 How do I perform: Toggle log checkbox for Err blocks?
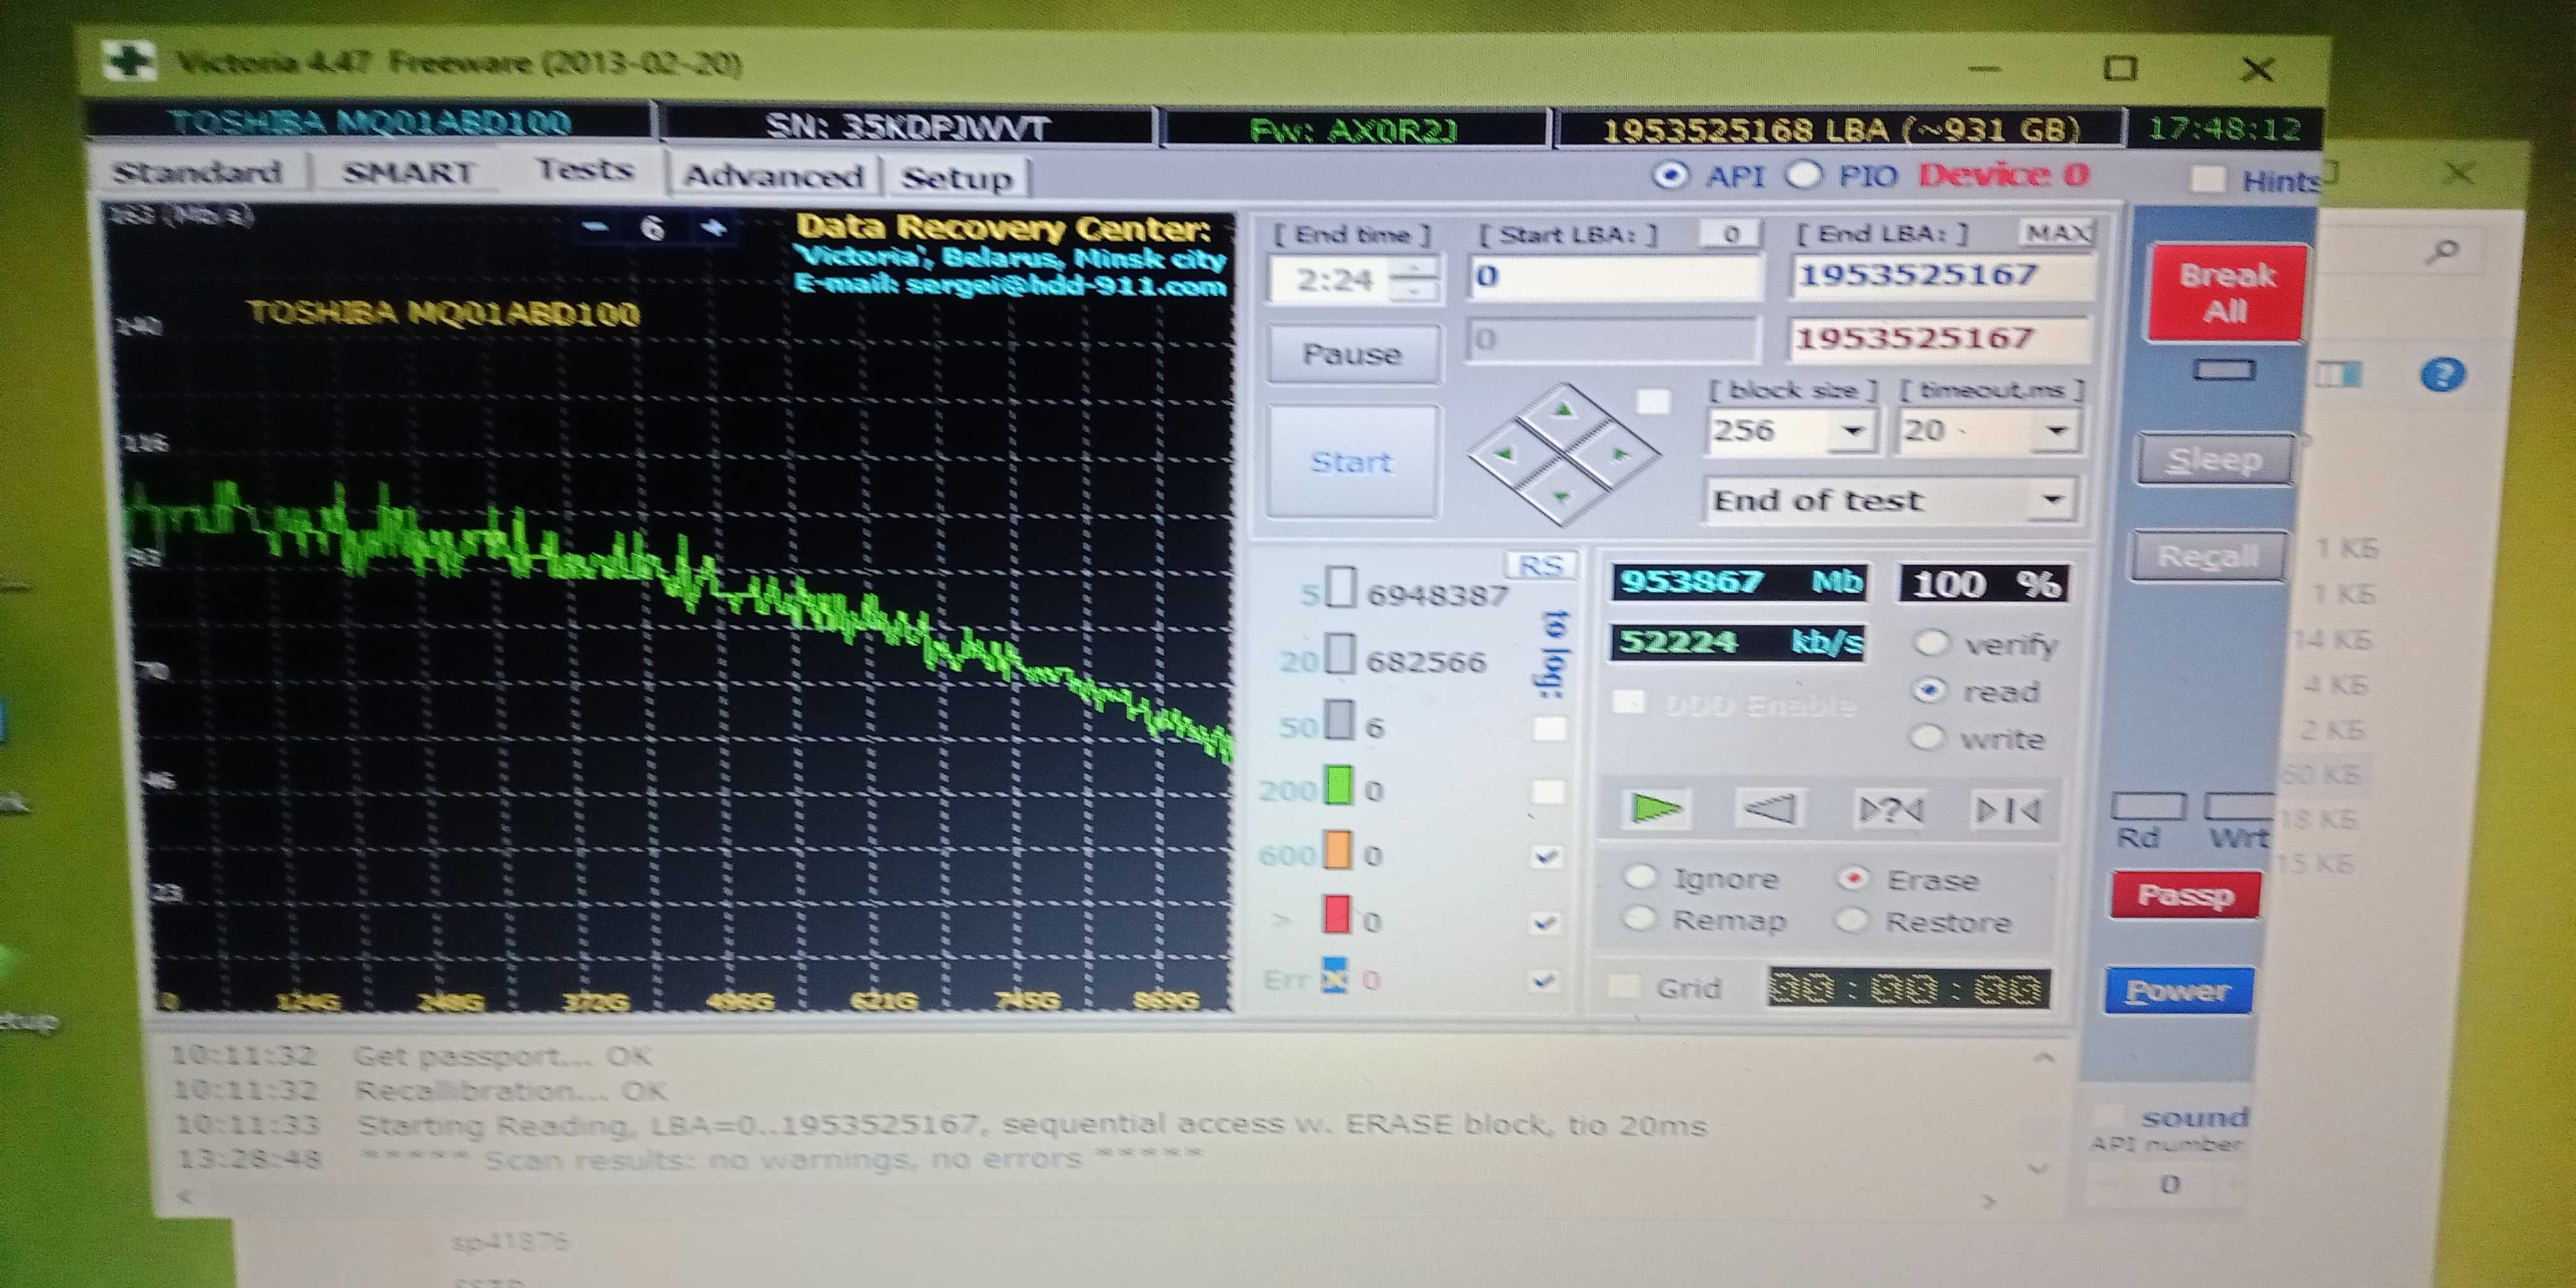pos(1544,982)
